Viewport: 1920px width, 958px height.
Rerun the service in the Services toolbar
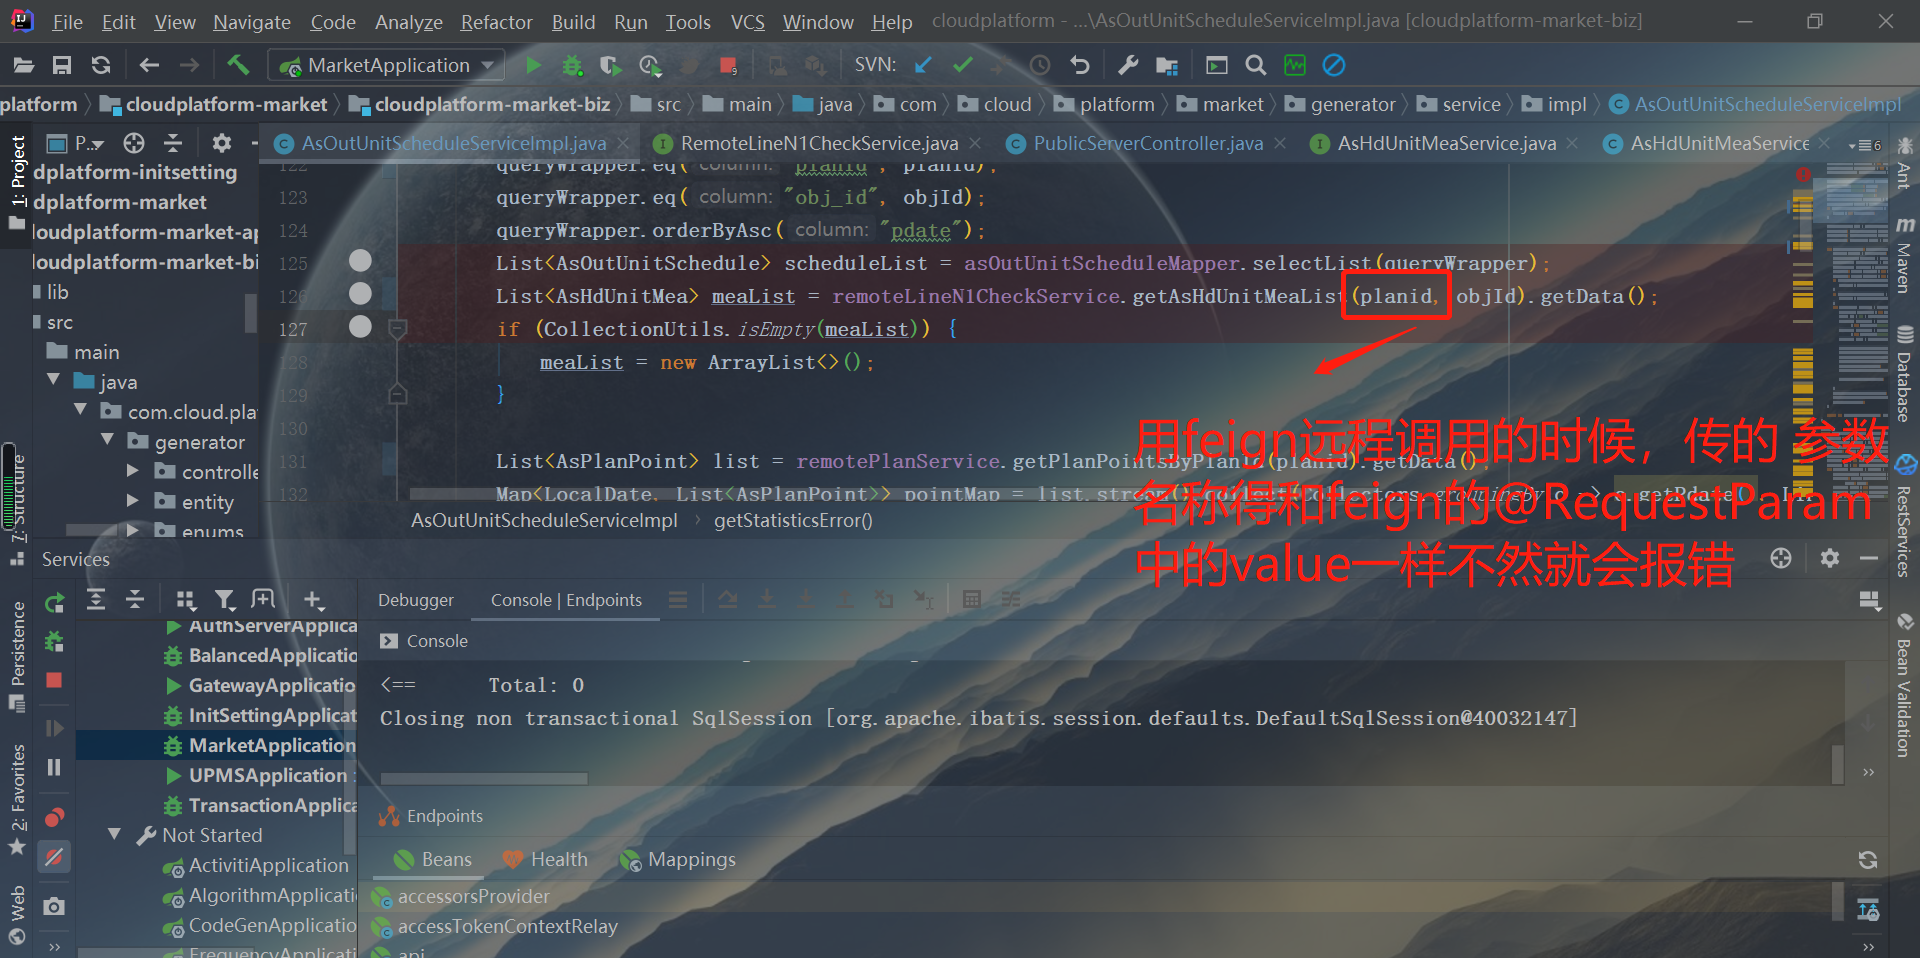click(x=55, y=602)
